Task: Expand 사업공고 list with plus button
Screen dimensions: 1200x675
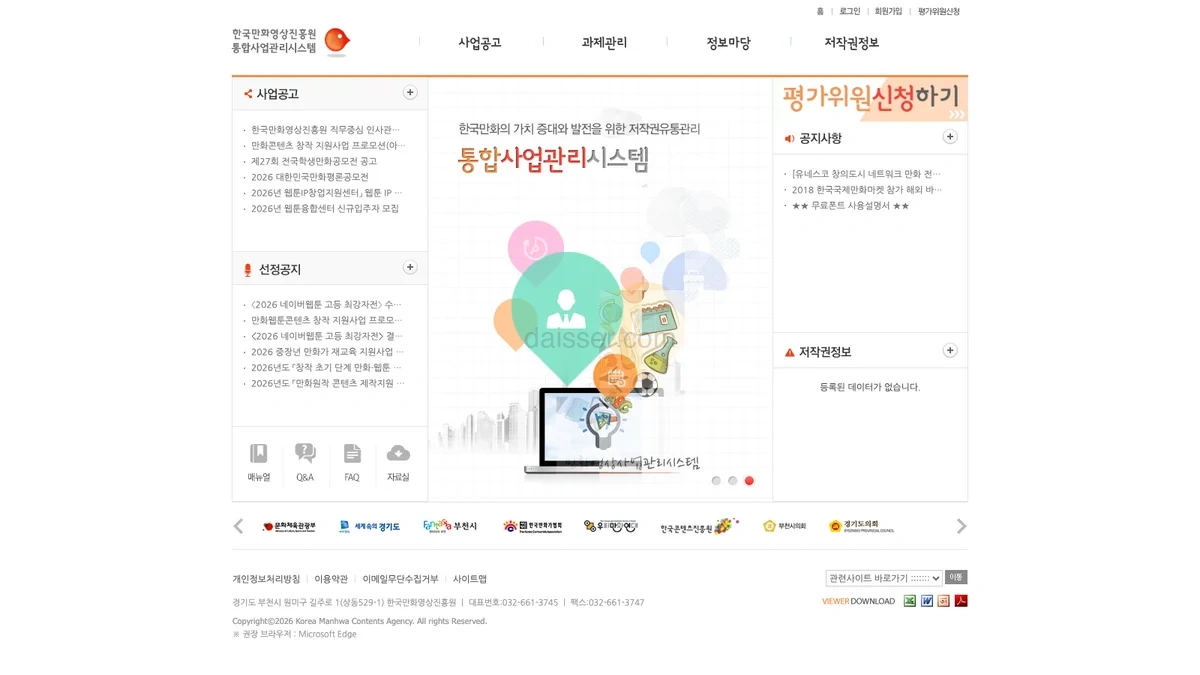Action: point(410,93)
